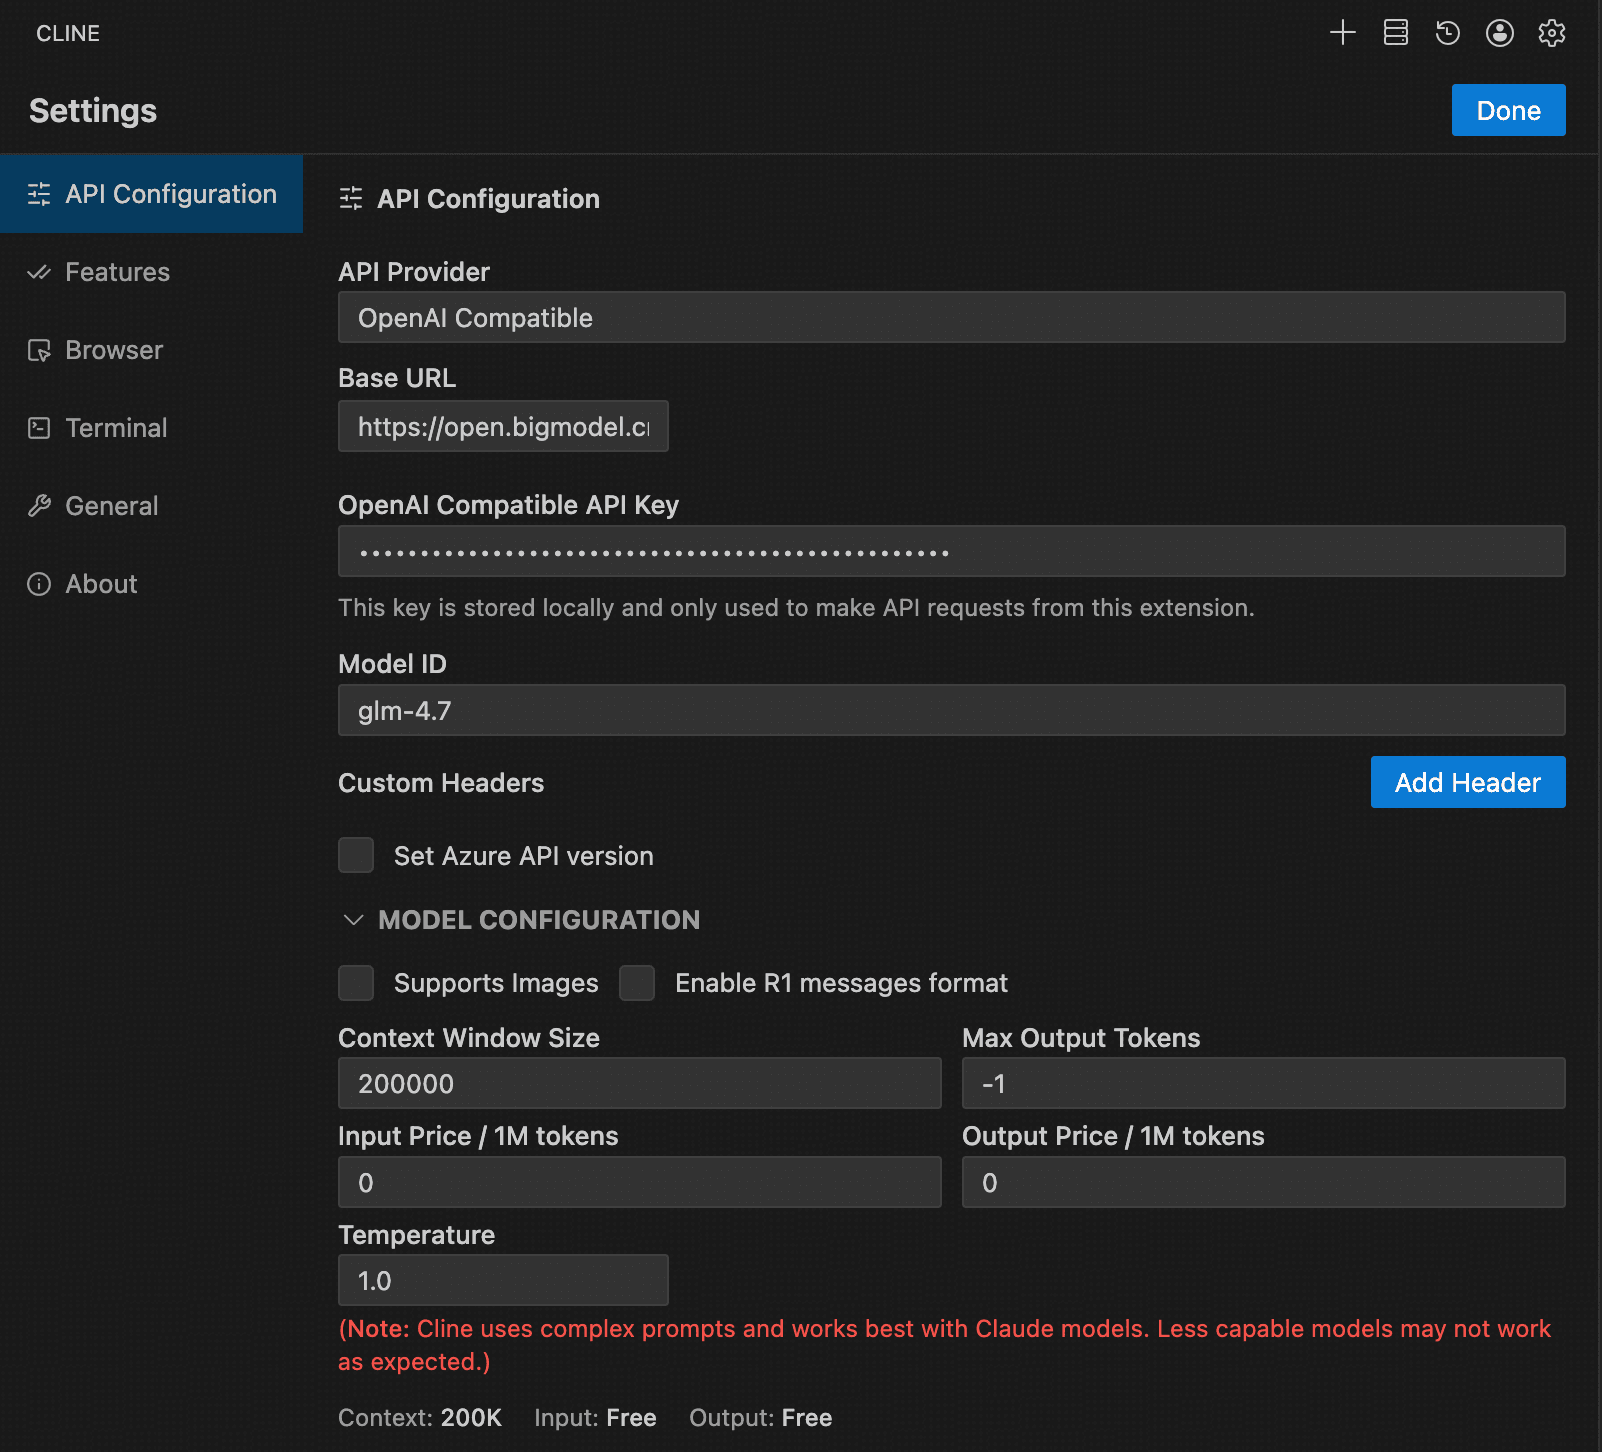1602x1452 pixels.
Task: Check Enable R1 messages format
Action: (637, 983)
